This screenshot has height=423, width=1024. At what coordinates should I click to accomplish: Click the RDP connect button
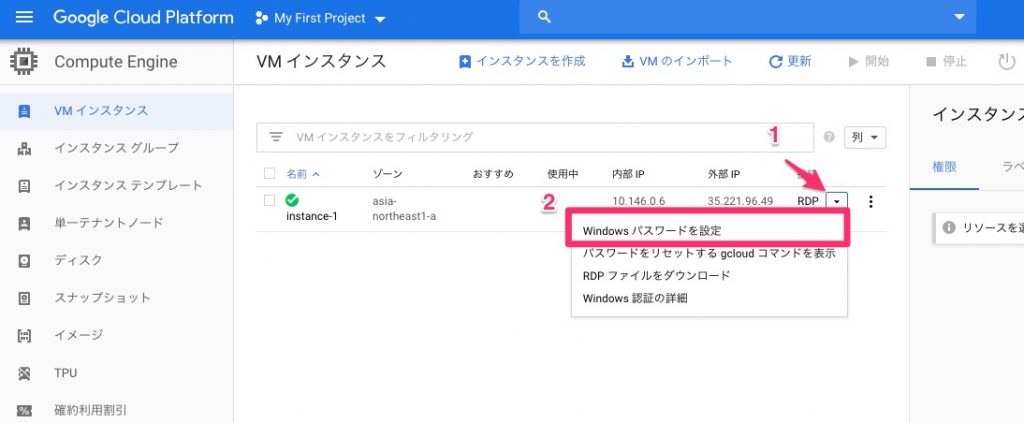[807, 201]
